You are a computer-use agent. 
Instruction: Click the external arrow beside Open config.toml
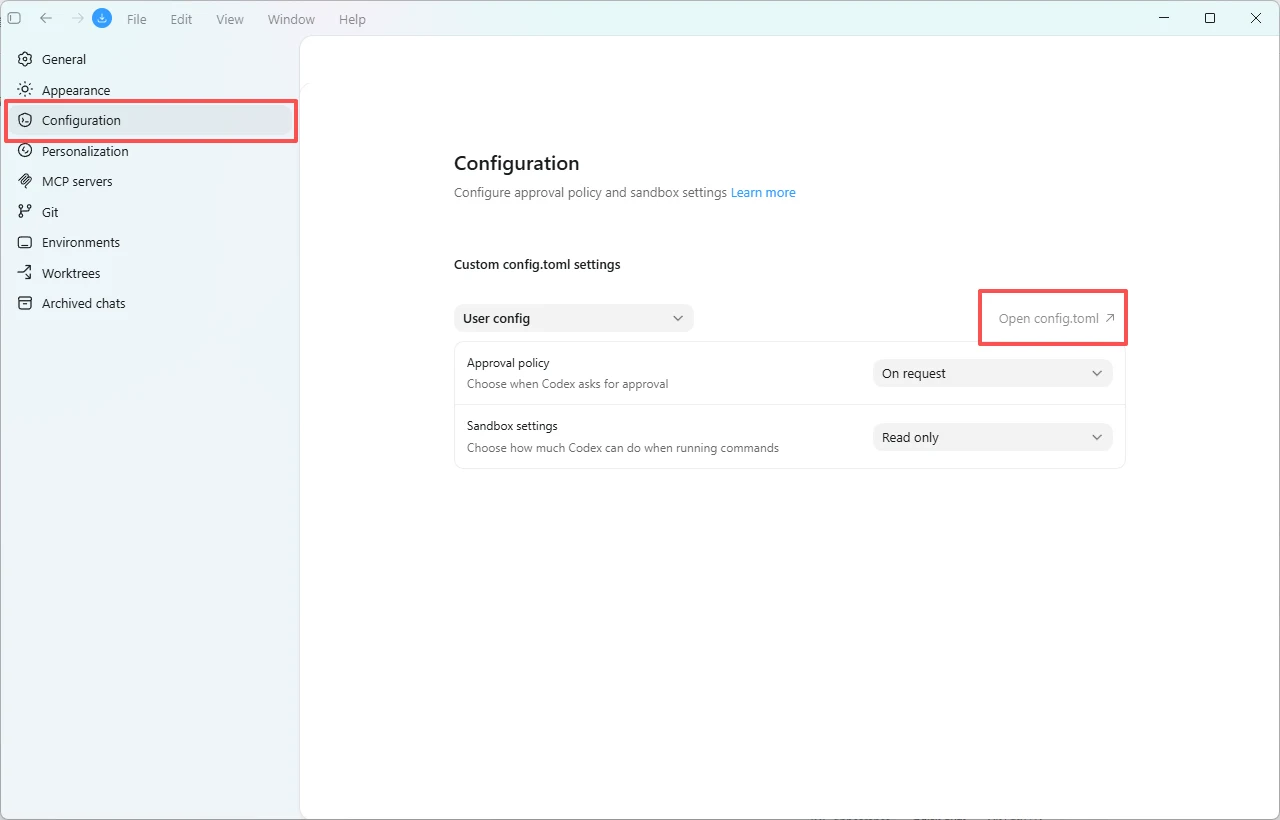pos(1110,318)
